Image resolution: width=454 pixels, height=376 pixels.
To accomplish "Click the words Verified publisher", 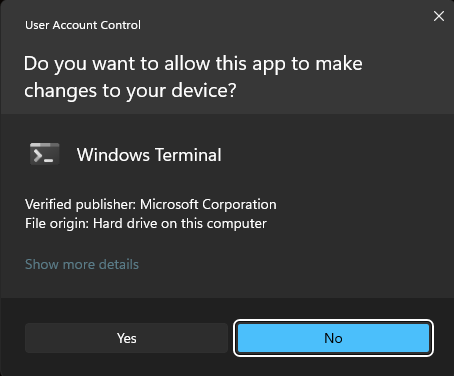I will [x=80, y=204].
